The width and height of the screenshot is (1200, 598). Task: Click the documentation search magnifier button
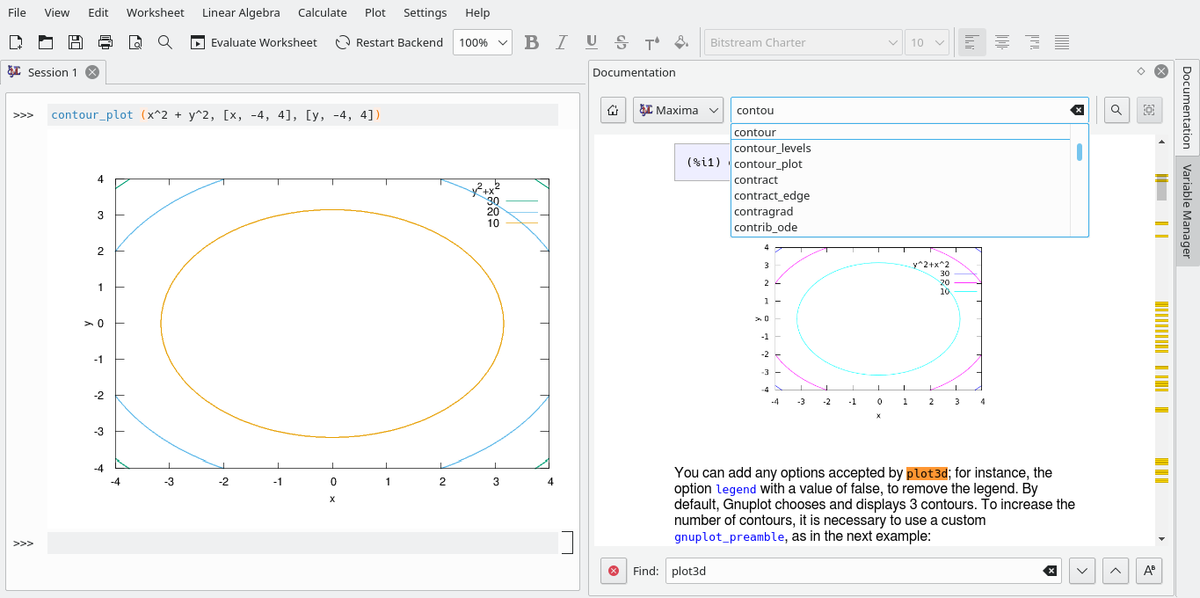pyautogui.click(x=1116, y=110)
